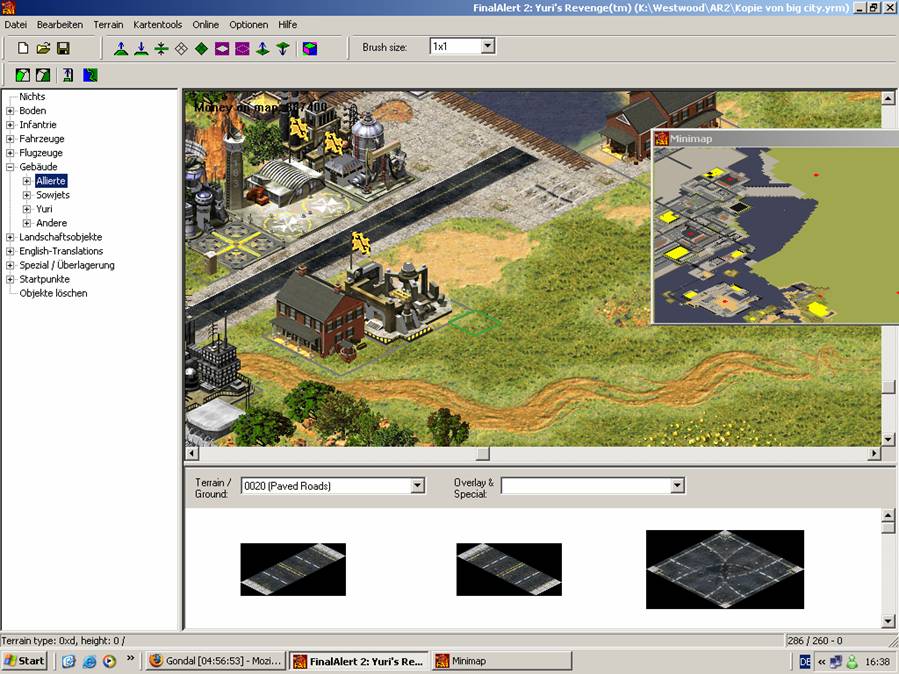Open the Terrain menu
Image resolution: width=899 pixels, height=674 pixels.
click(x=108, y=24)
